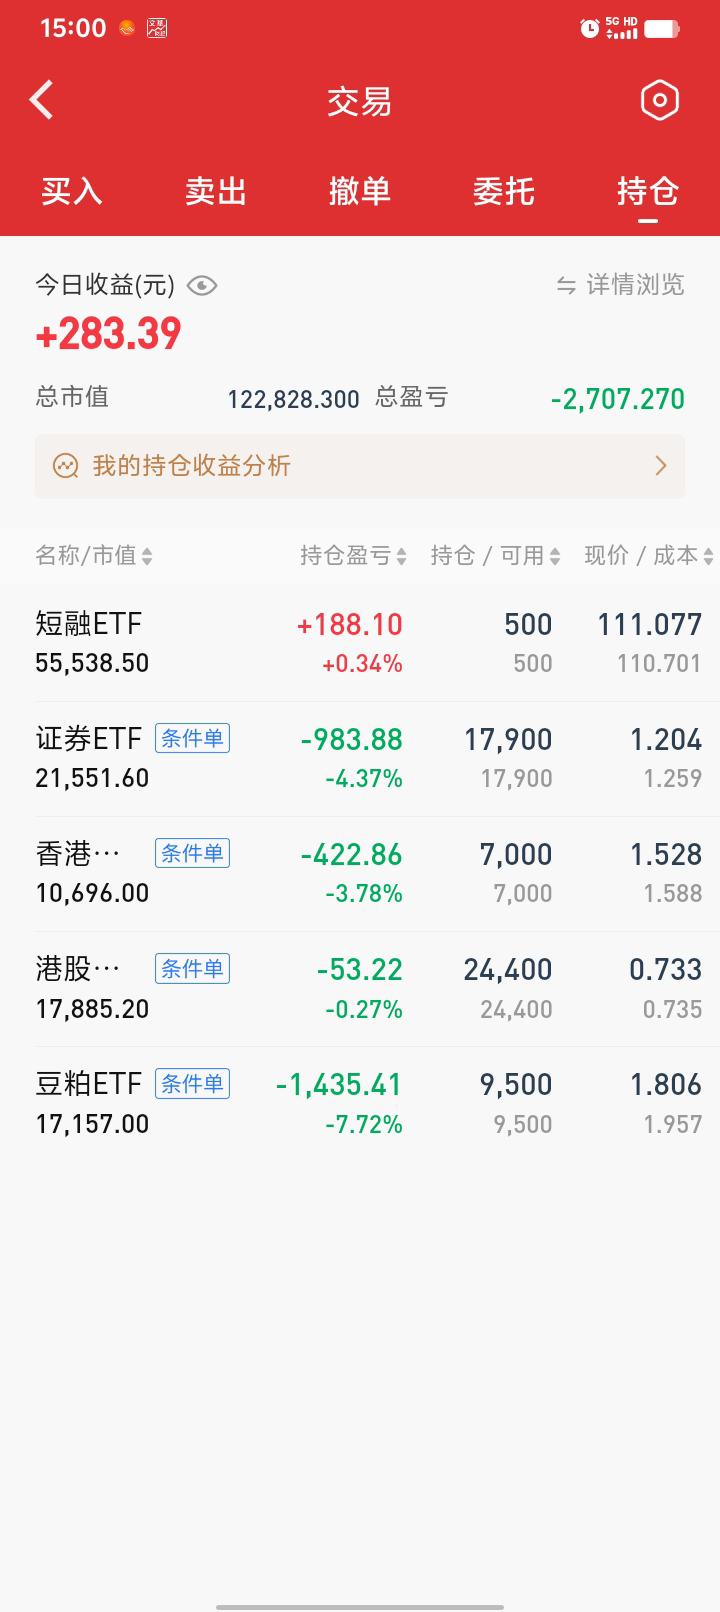Open the 详情浏览 link
This screenshot has height=1612, width=720.
click(635, 286)
